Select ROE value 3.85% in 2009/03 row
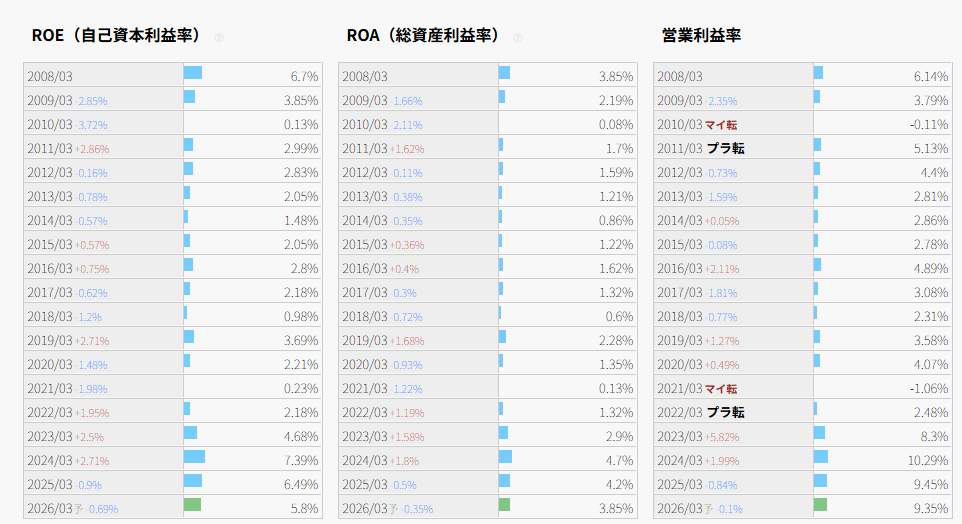 click(x=301, y=101)
